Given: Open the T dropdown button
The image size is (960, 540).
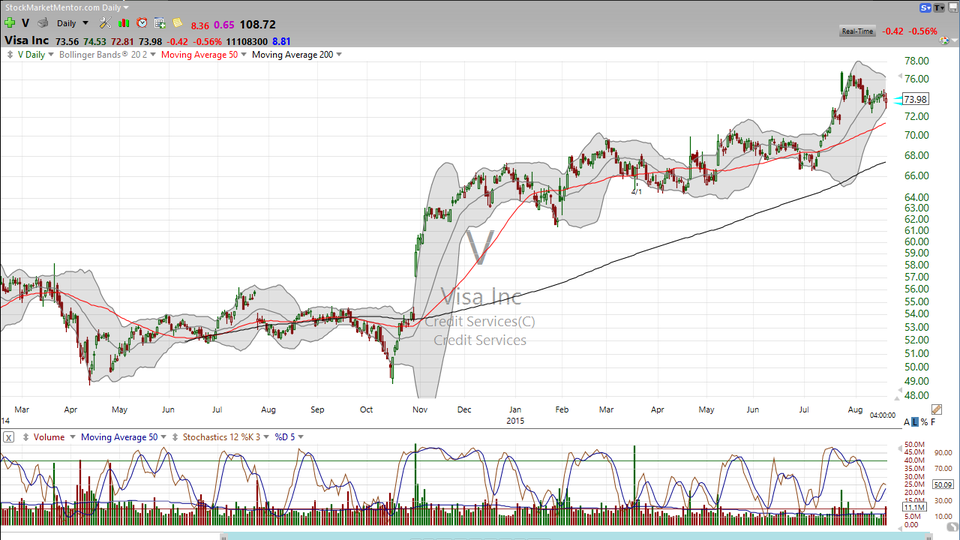Looking at the screenshot, I should pos(939,7).
